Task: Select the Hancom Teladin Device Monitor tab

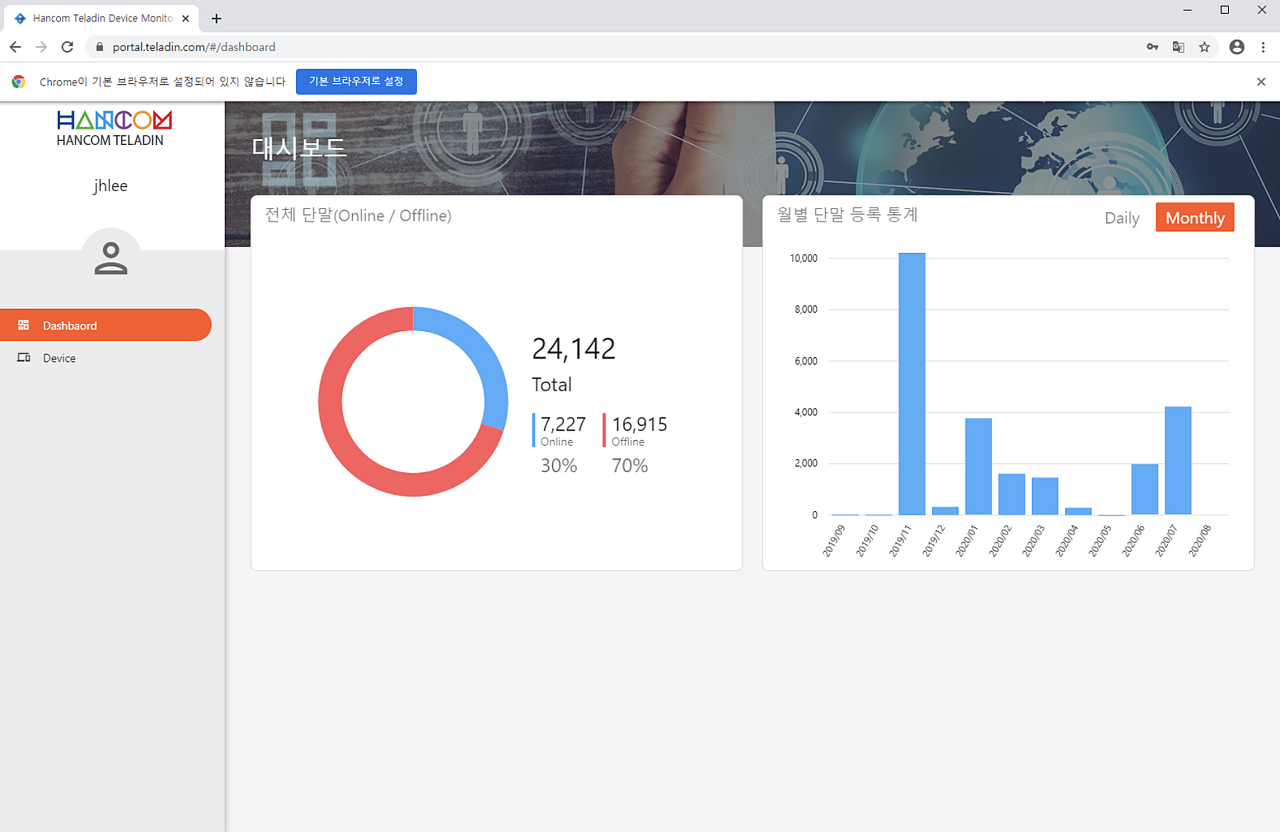Action: tap(100, 18)
